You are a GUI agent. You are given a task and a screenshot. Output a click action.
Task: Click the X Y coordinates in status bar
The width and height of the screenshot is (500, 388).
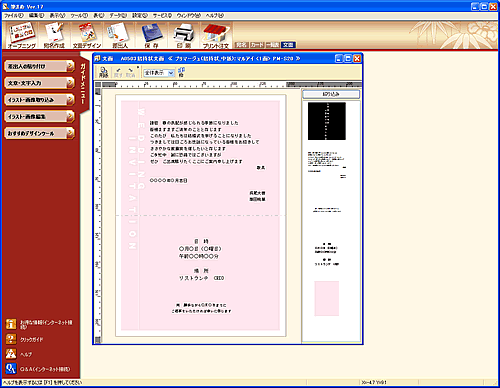point(374,383)
